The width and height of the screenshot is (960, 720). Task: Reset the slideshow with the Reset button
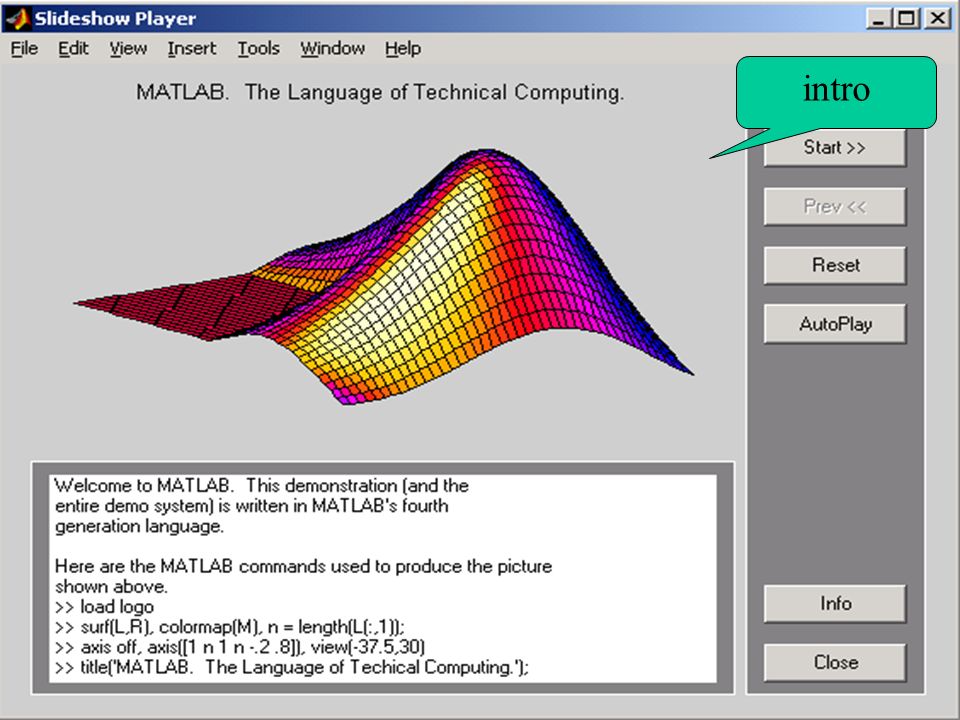834,265
